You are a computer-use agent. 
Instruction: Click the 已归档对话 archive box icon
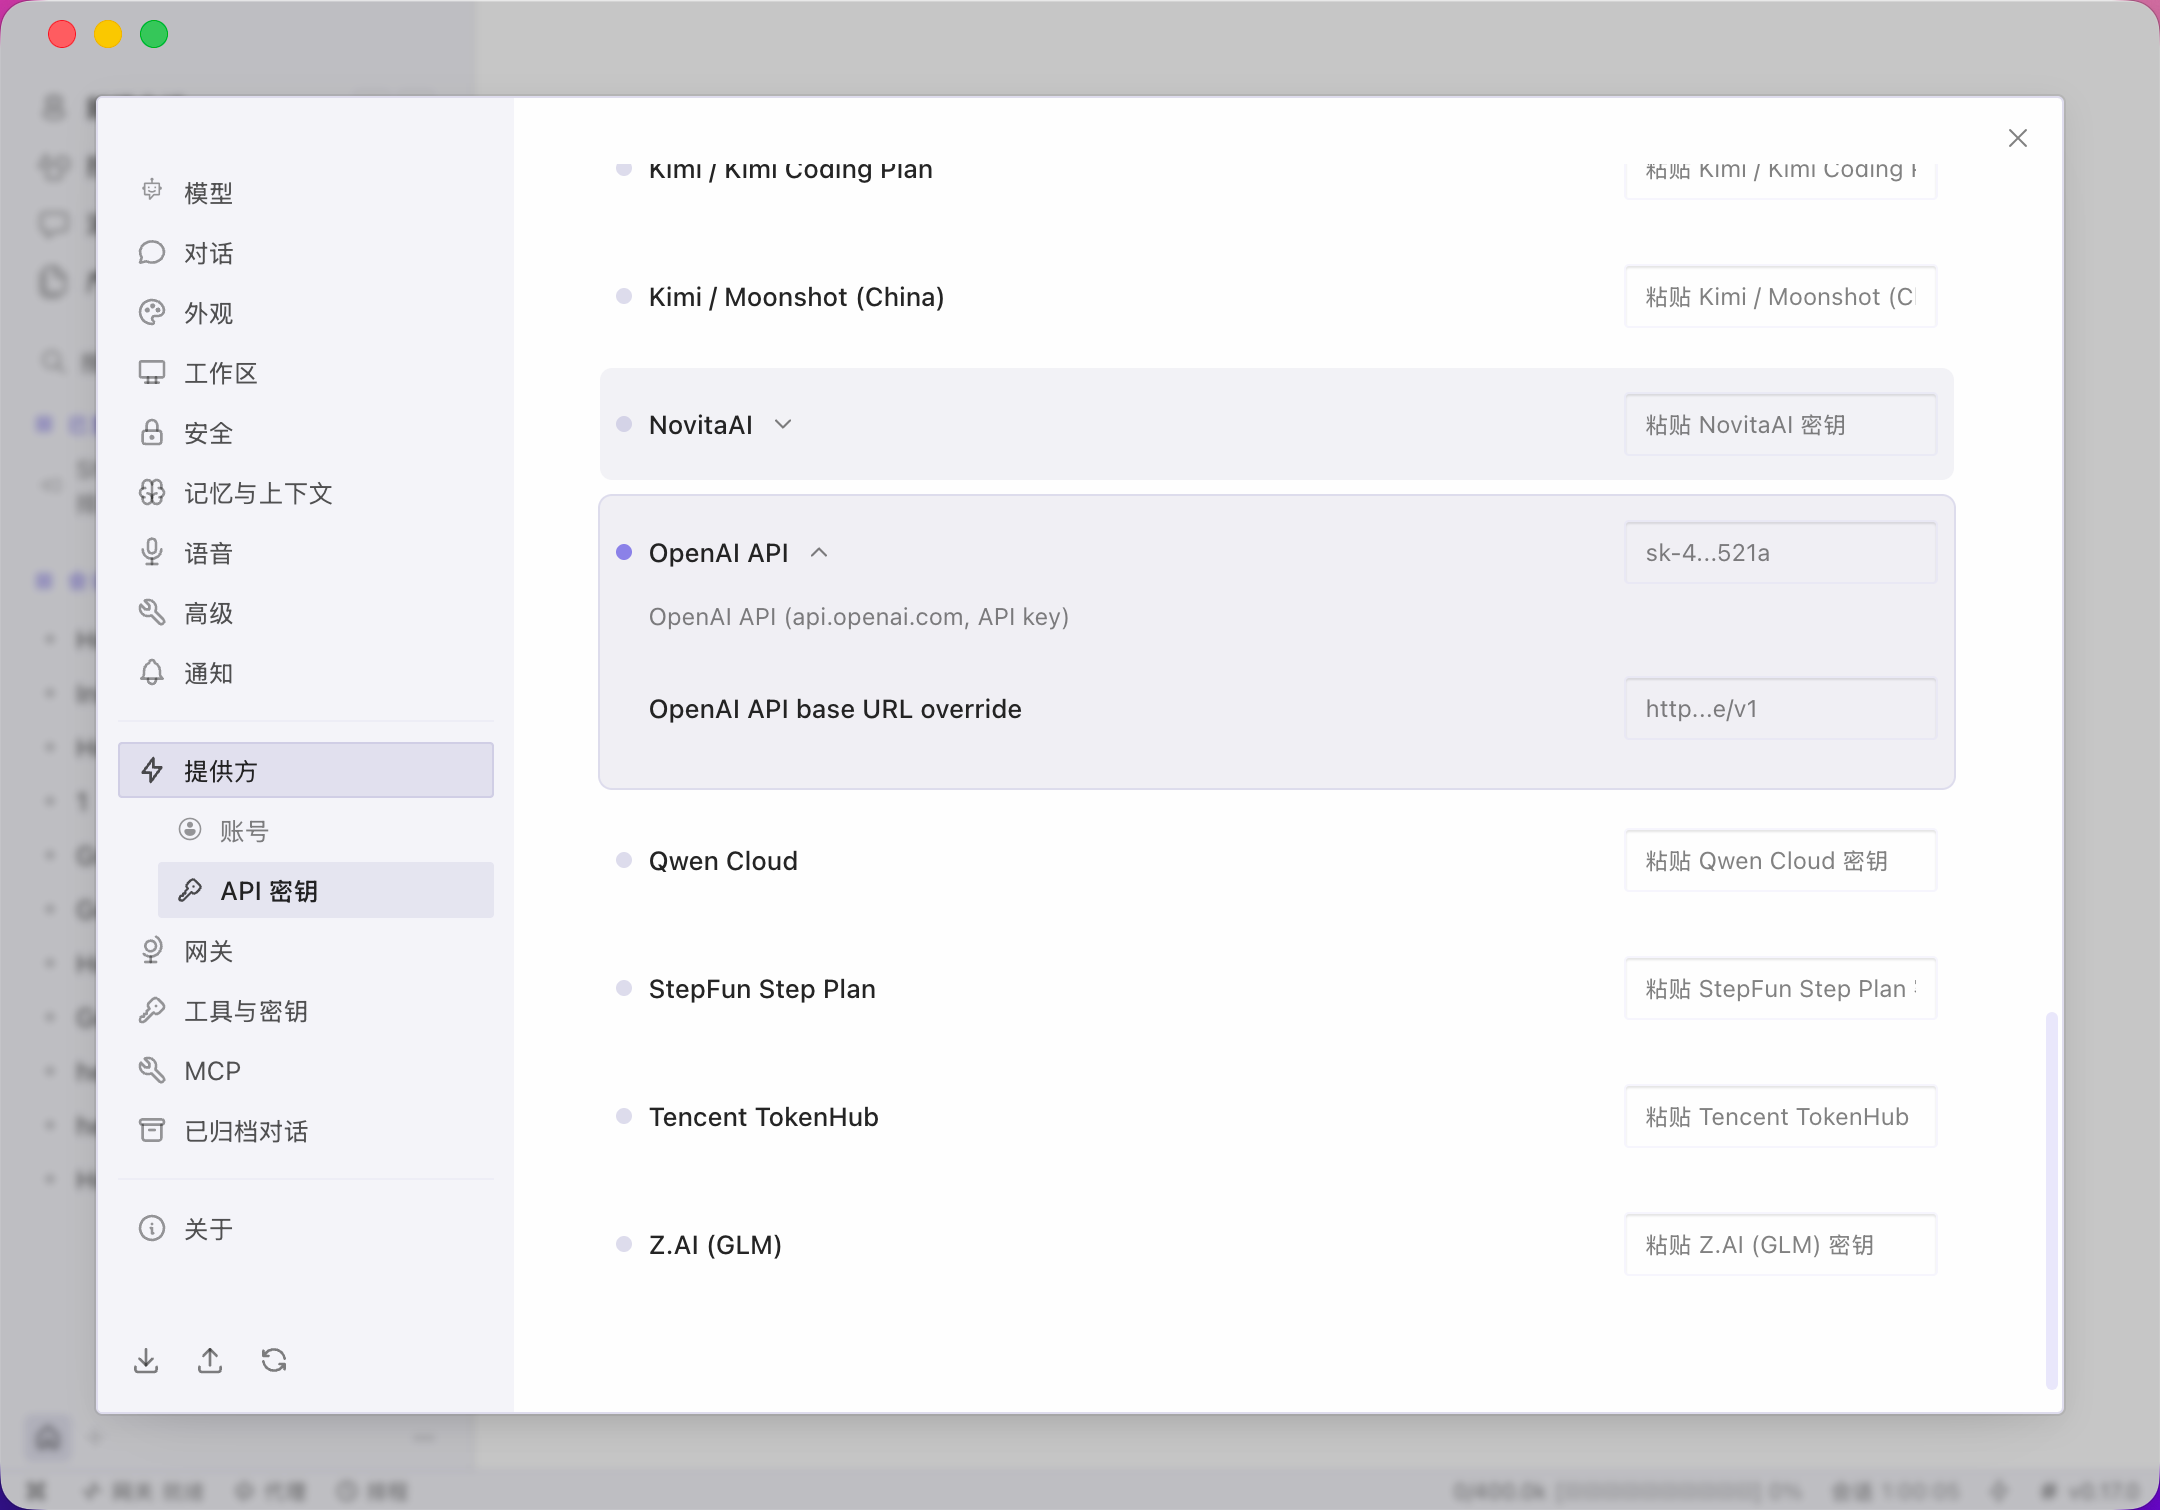tap(152, 1130)
